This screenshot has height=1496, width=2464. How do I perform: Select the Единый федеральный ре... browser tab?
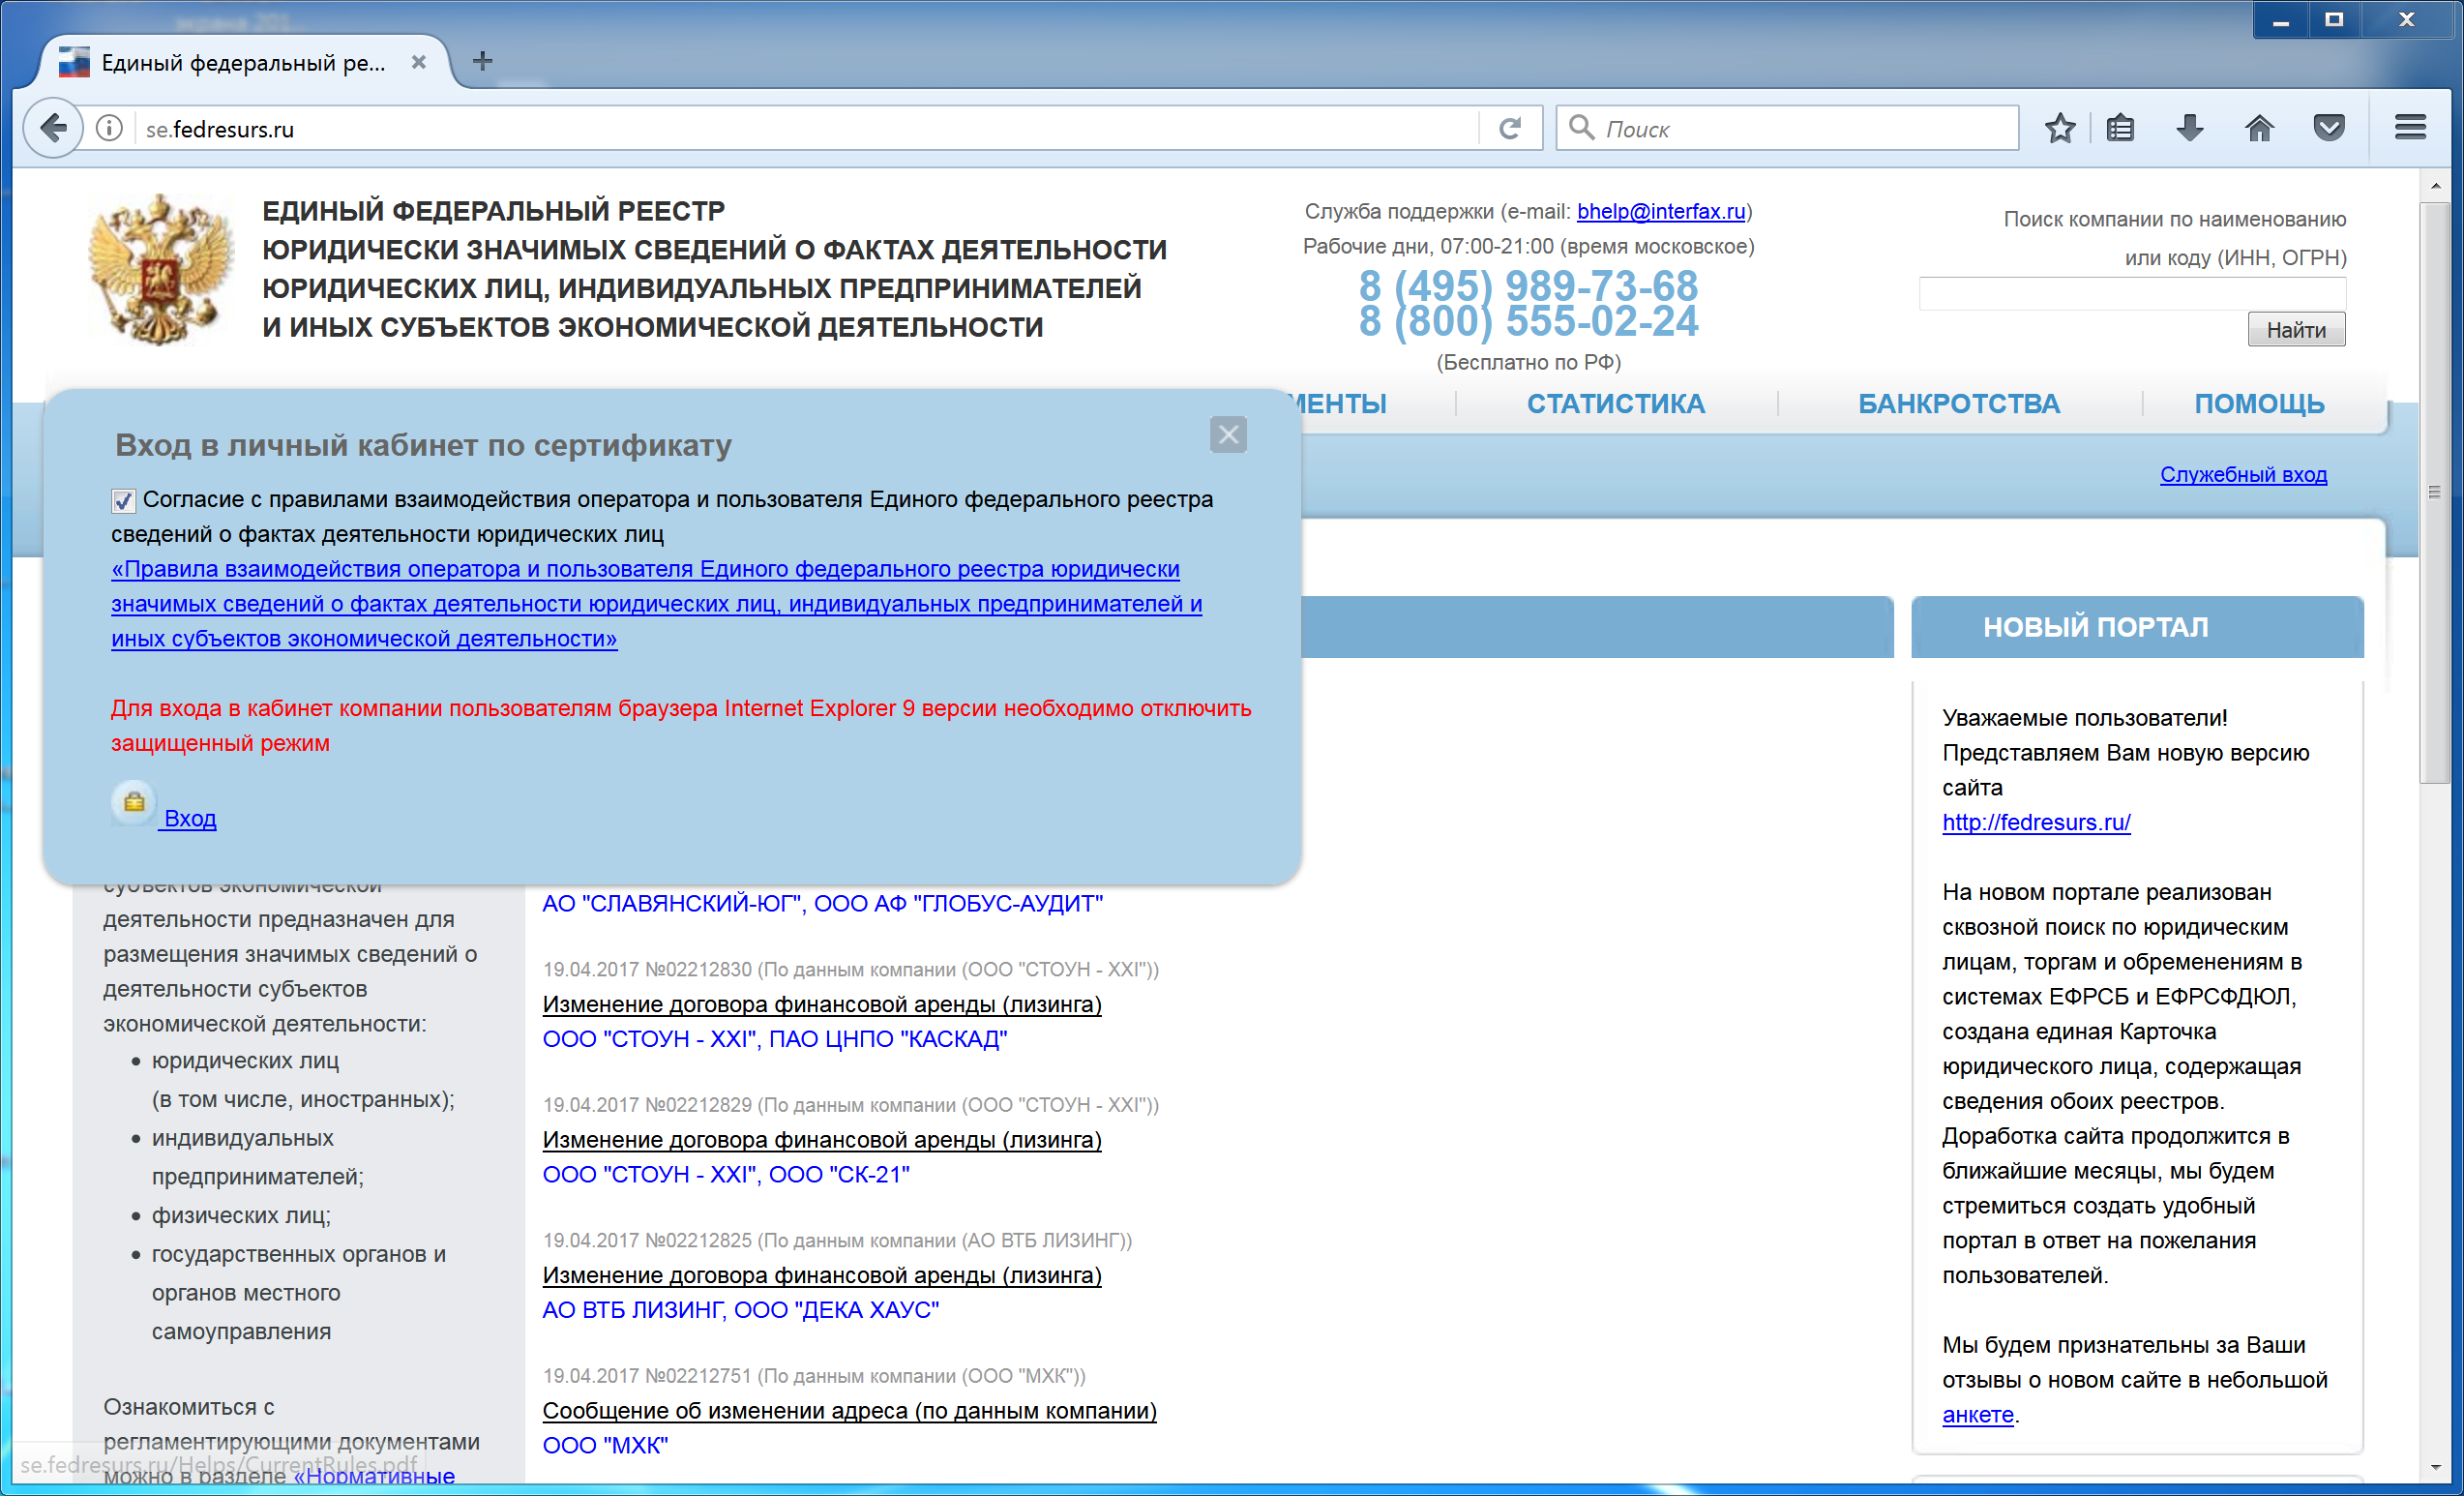click(243, 63)
